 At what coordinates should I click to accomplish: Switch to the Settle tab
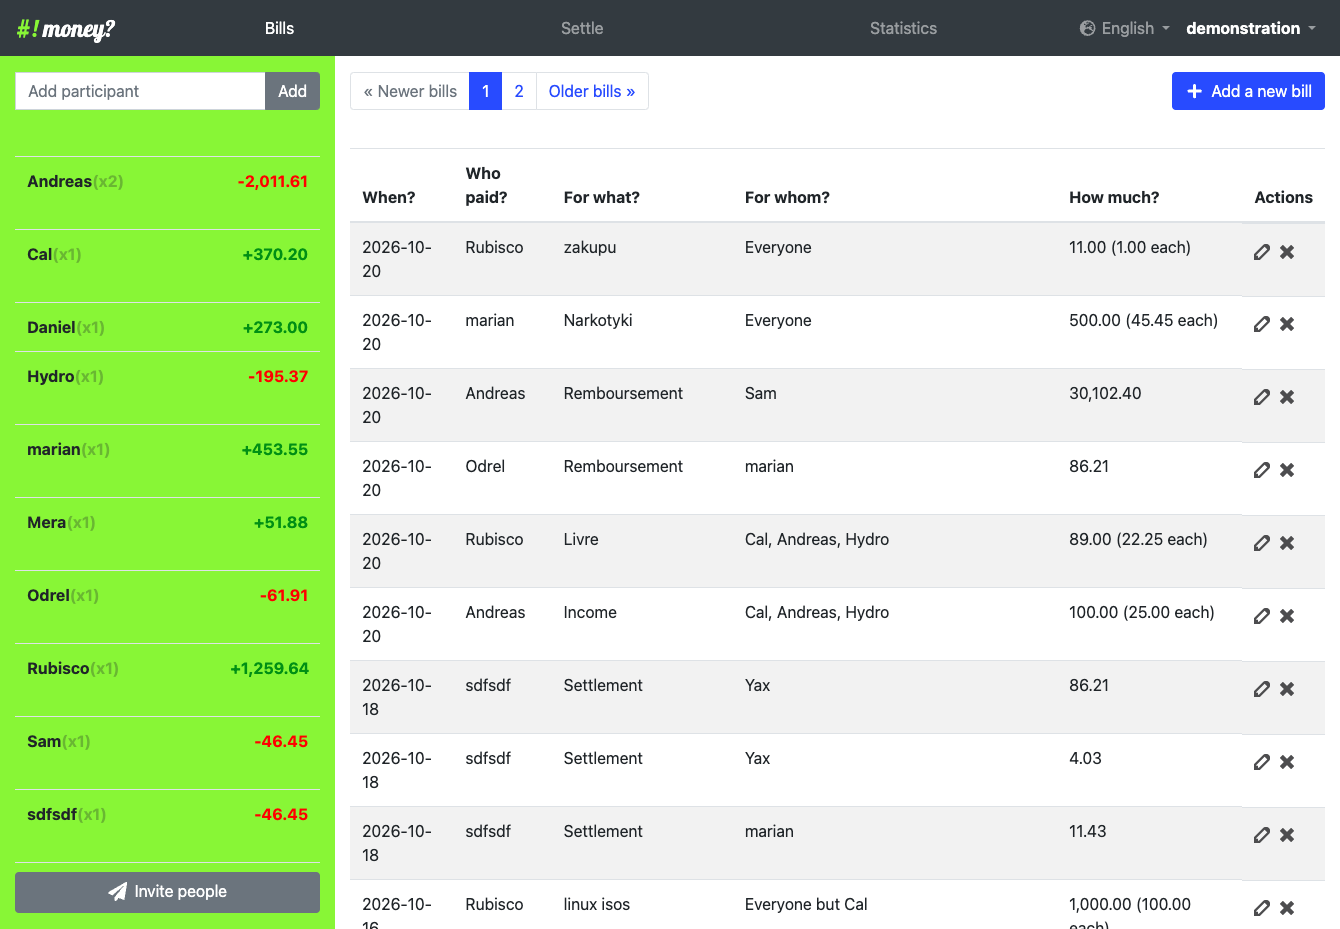(582, 28)
